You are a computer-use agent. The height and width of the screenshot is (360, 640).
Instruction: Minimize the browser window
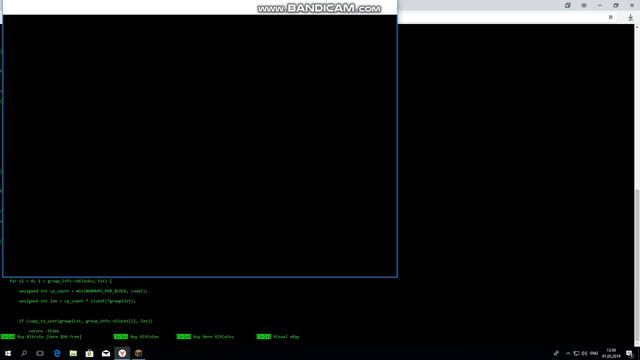(x=600, y=5)
